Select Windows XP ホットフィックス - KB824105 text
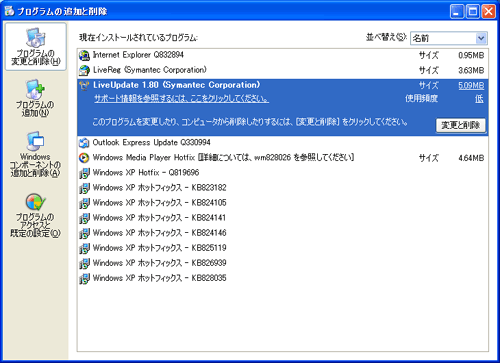 pos(159,203)
